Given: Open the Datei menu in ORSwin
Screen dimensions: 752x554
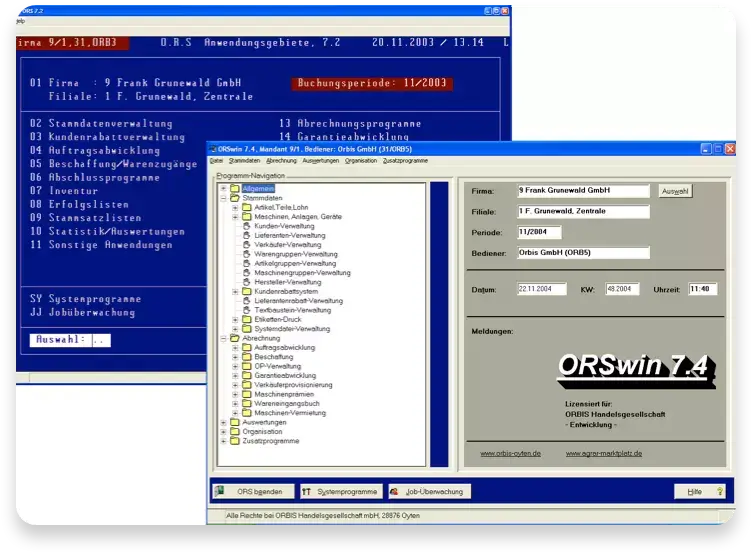Looking at the screenshot, I should tap(216, 161).
